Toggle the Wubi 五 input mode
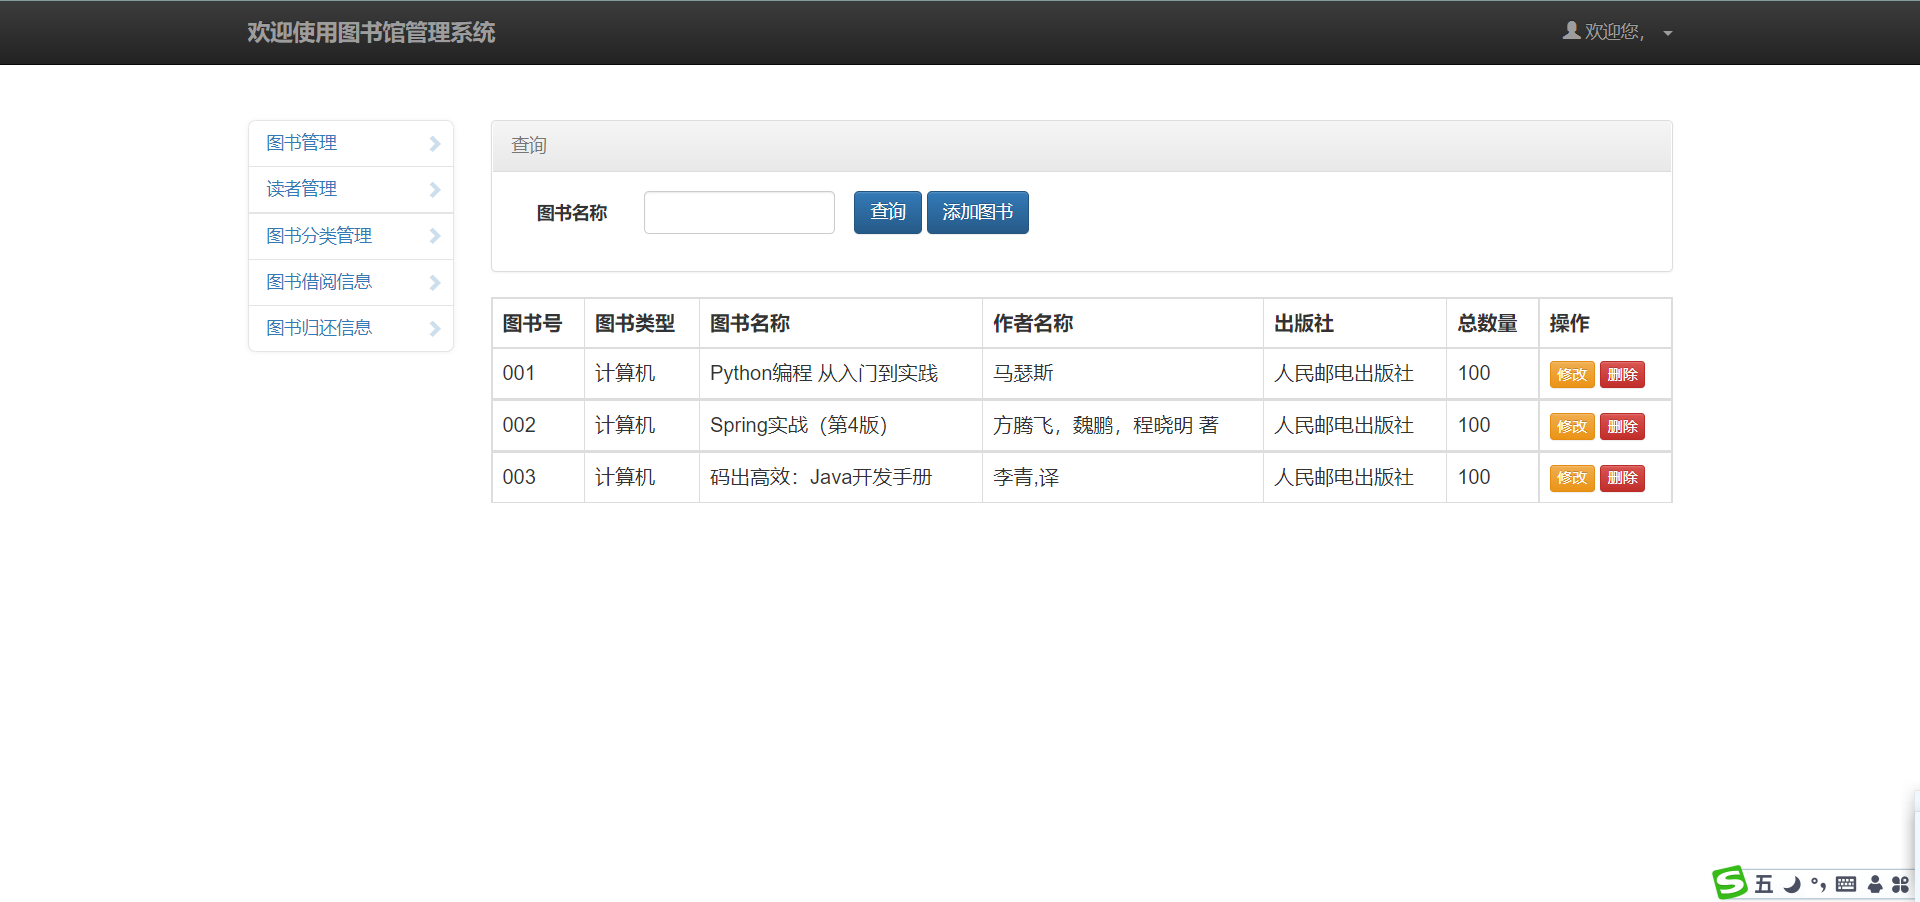The height and width of the screenshot is (902, 1920). click(x=1764, y=884)
